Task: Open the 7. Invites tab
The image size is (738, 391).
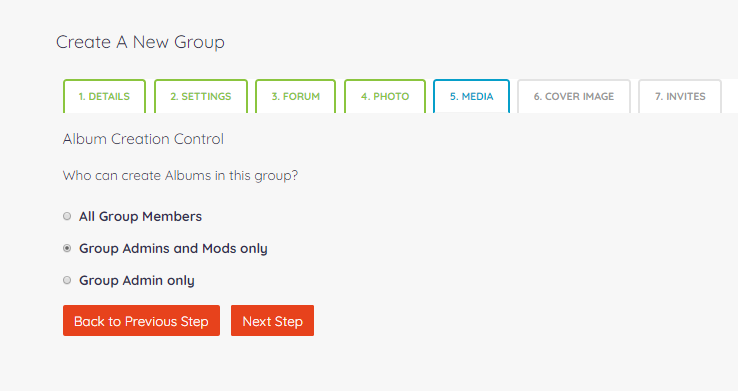Action: pyautogui.click(x=680, y=96)
